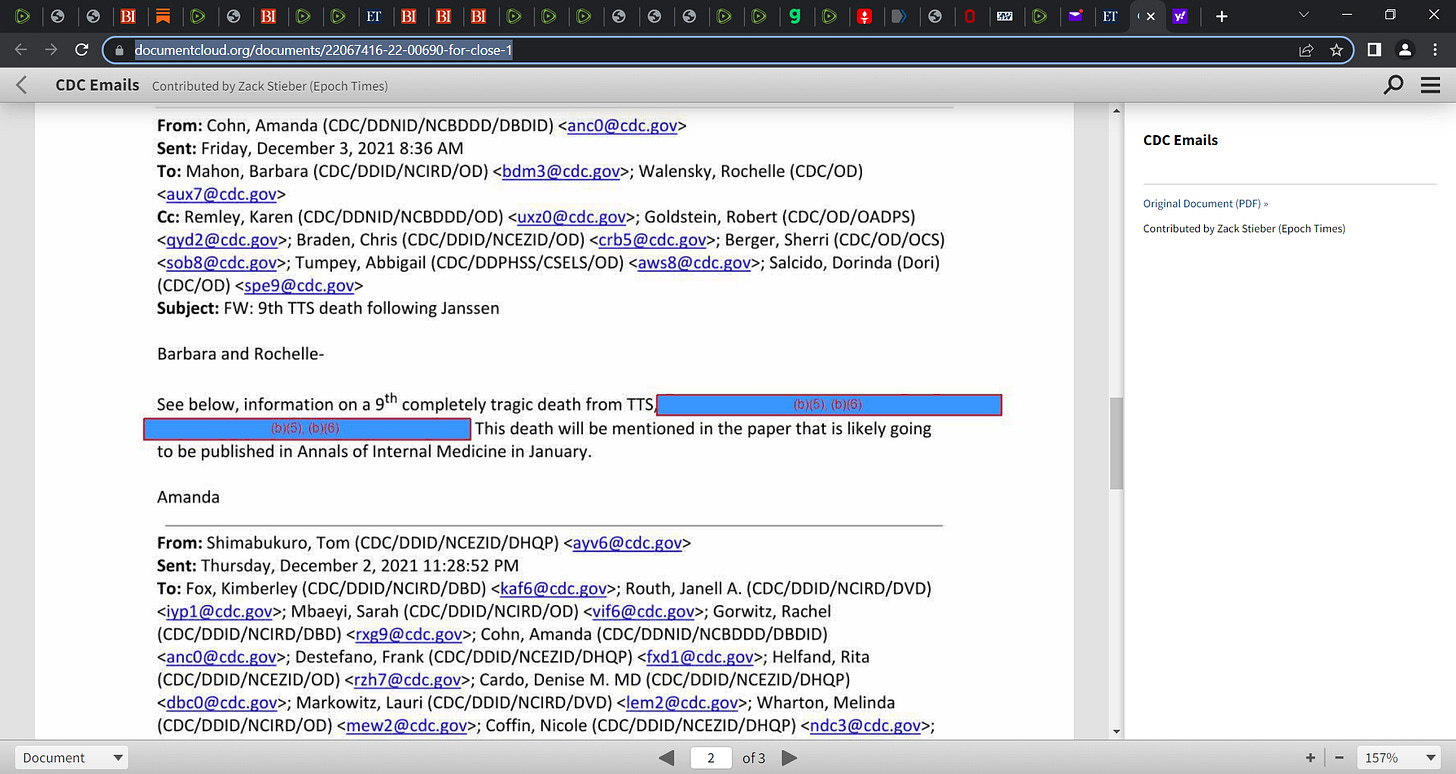
Task: Switch to the purple mail tab
Action: pyautogui.click(x=1075, y=16)
